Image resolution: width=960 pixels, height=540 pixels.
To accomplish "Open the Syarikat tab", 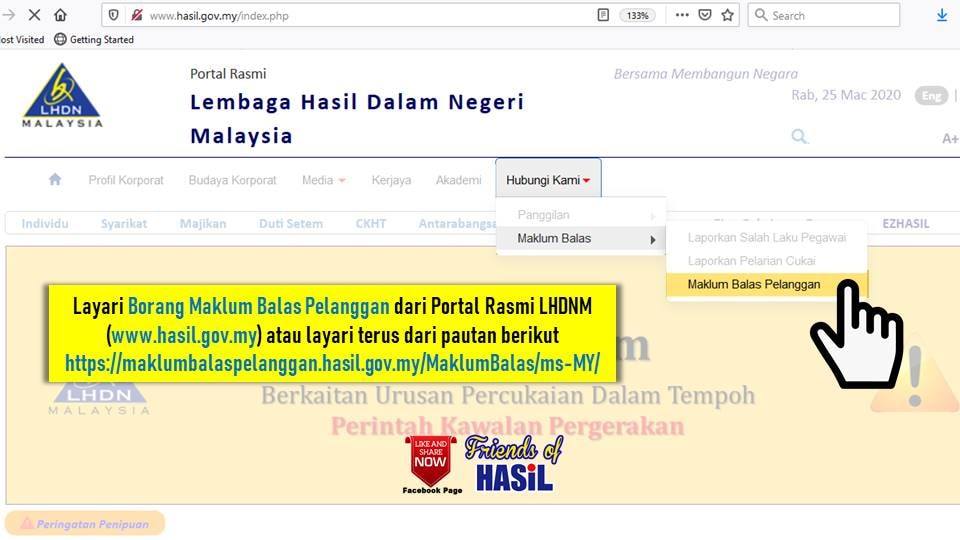I will point(124,223).
